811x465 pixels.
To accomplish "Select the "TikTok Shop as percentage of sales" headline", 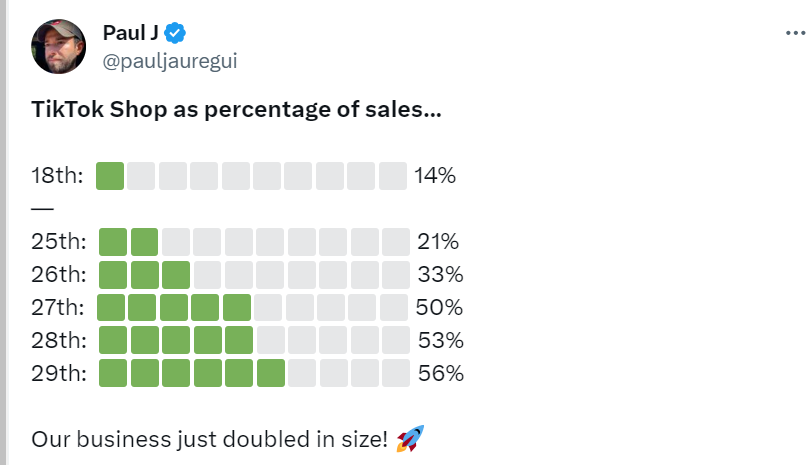I will pos(236,110).
